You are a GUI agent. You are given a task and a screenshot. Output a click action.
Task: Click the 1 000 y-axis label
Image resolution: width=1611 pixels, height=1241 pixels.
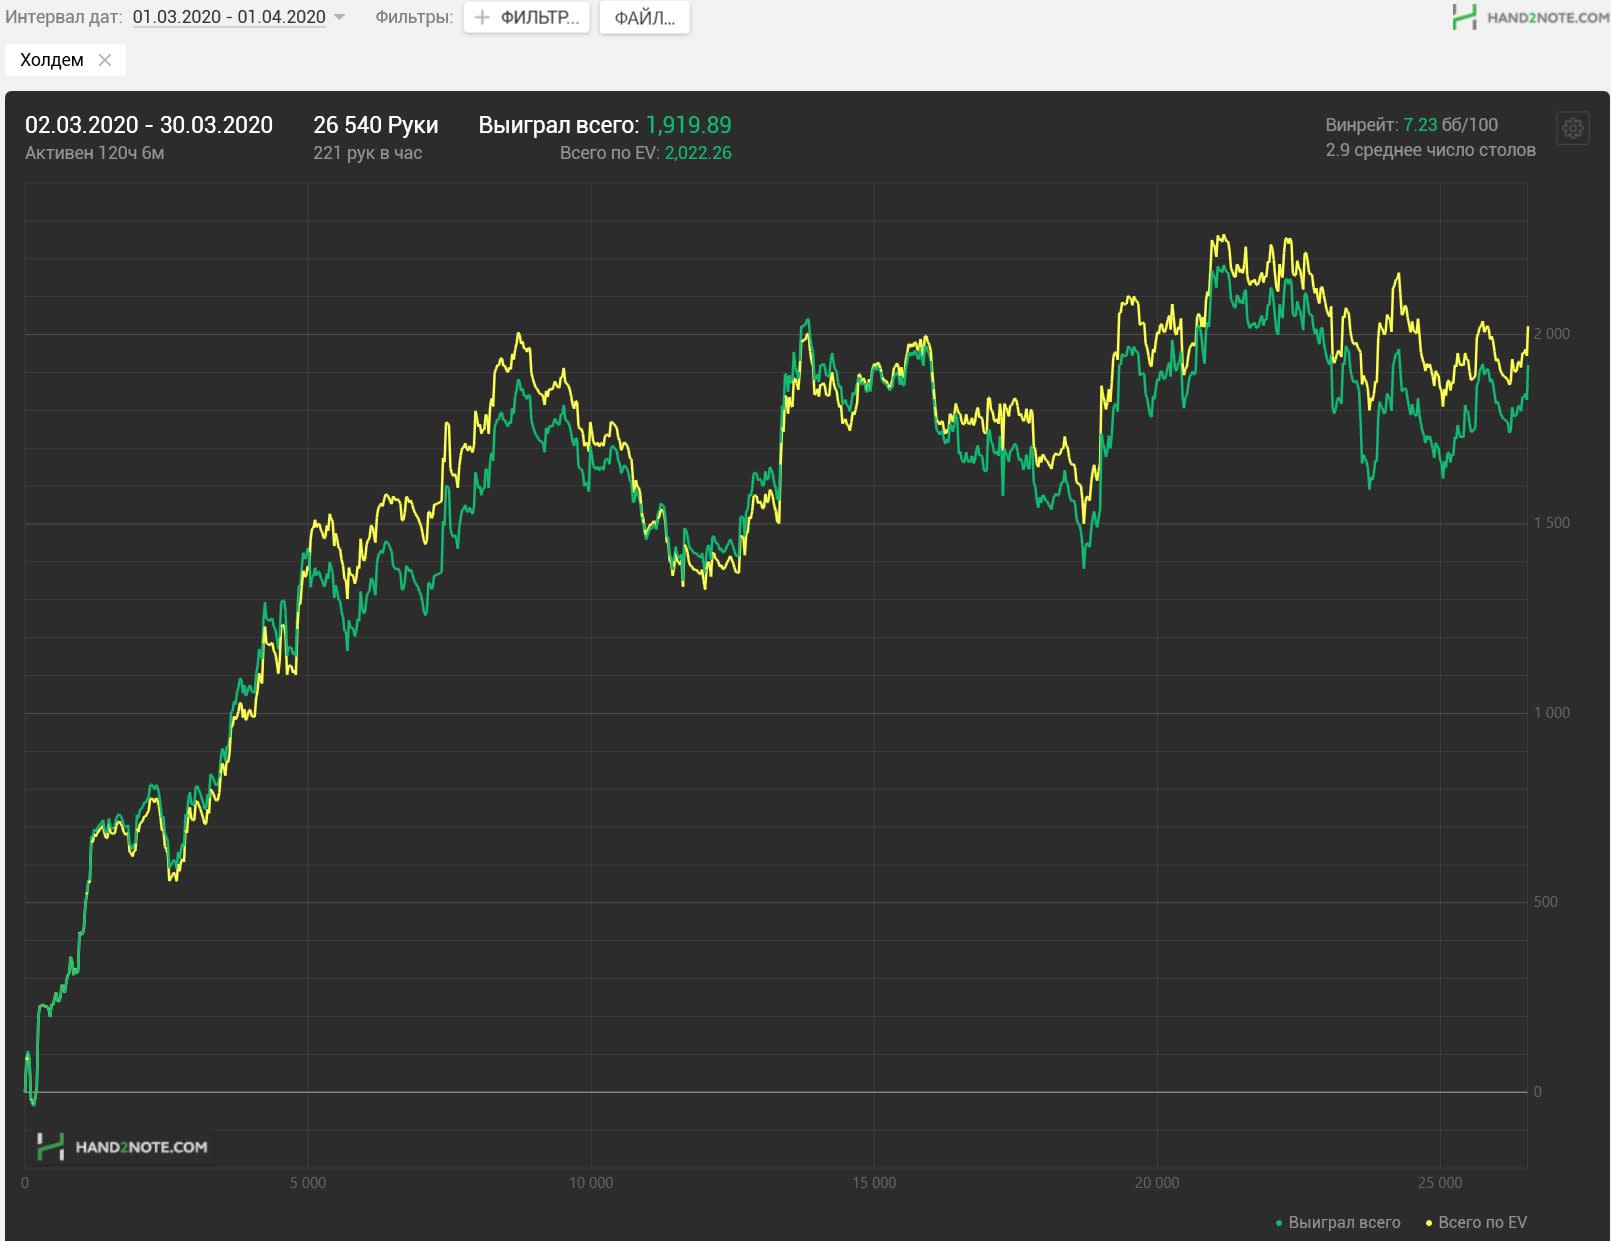(x=1552, y=713)
